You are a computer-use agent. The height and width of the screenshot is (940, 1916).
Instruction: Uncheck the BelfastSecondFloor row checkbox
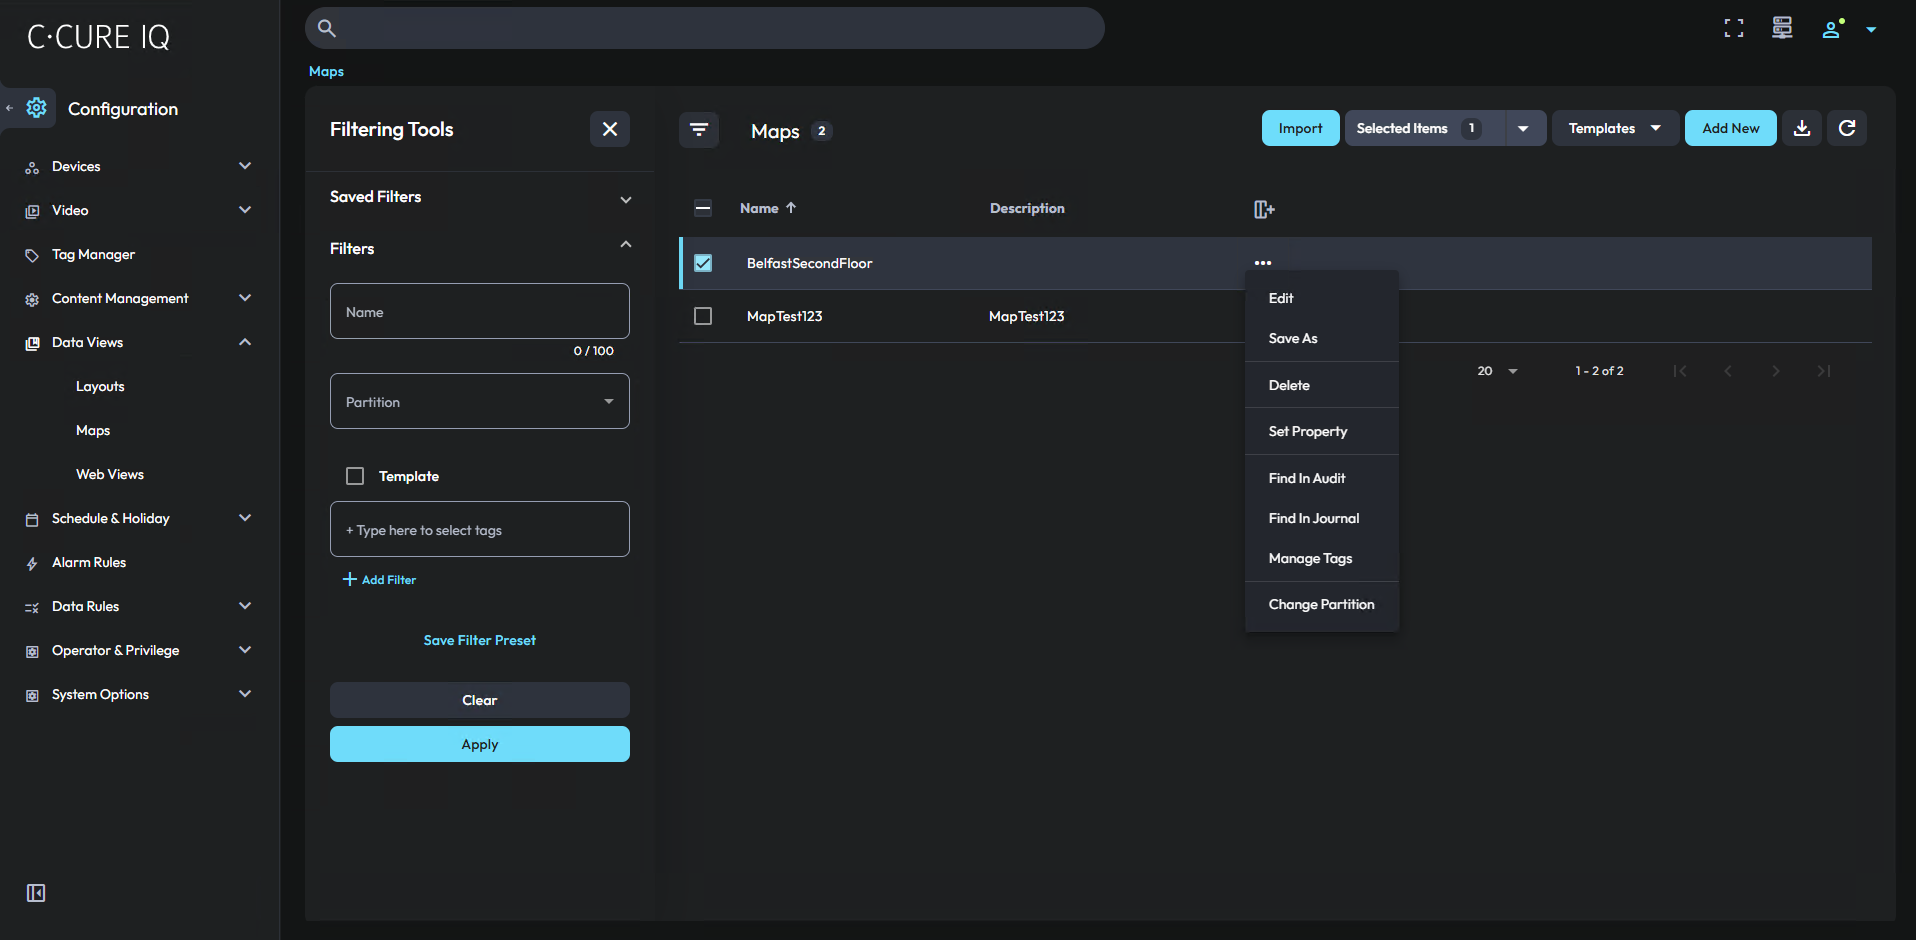703,263
